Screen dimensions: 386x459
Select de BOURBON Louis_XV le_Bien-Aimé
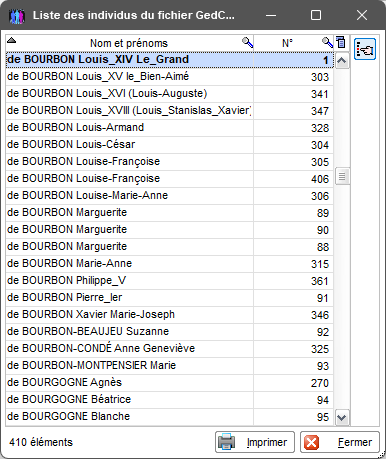[x=169, y=77]
